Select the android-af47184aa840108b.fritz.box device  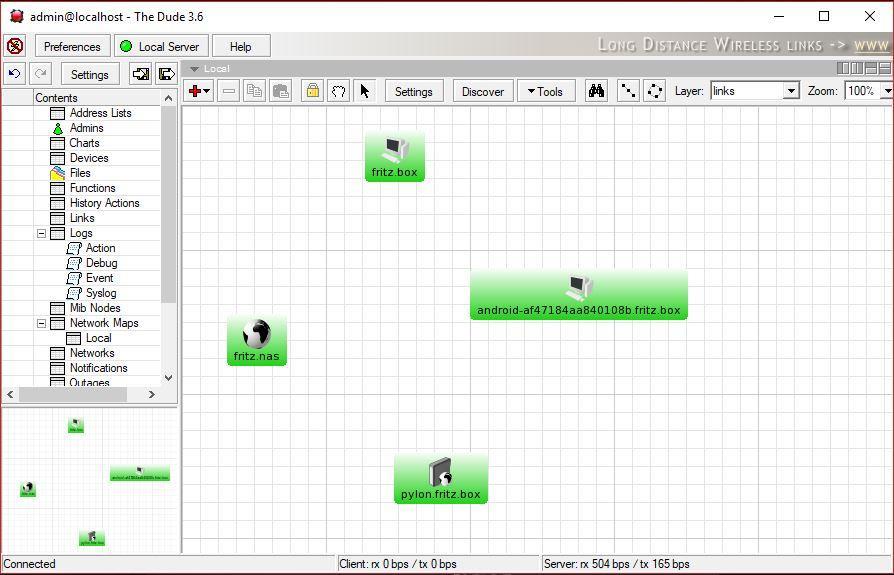pos(579,295)
